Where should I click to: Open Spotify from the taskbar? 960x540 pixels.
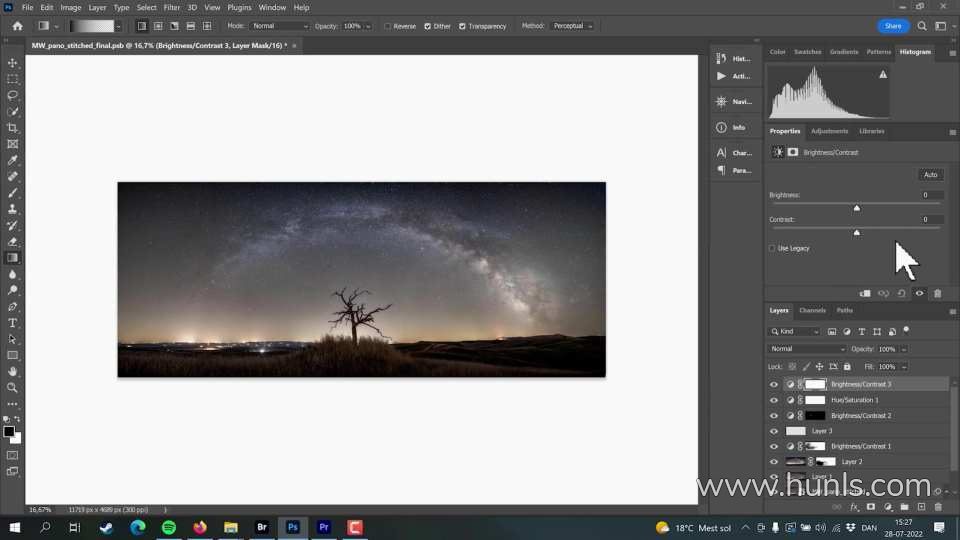[169, 527]
